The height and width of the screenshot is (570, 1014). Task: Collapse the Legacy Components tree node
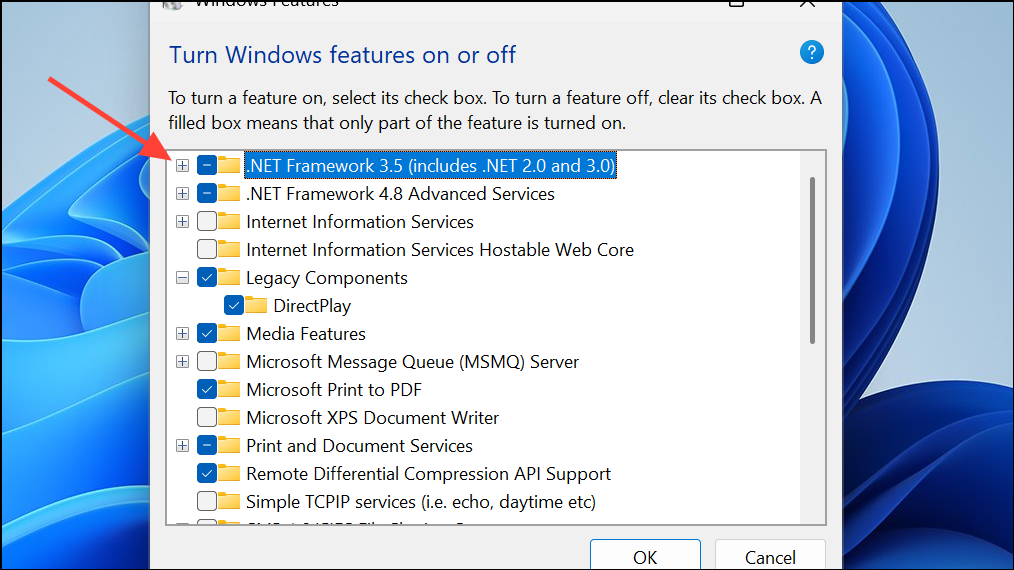coord(182,278)
